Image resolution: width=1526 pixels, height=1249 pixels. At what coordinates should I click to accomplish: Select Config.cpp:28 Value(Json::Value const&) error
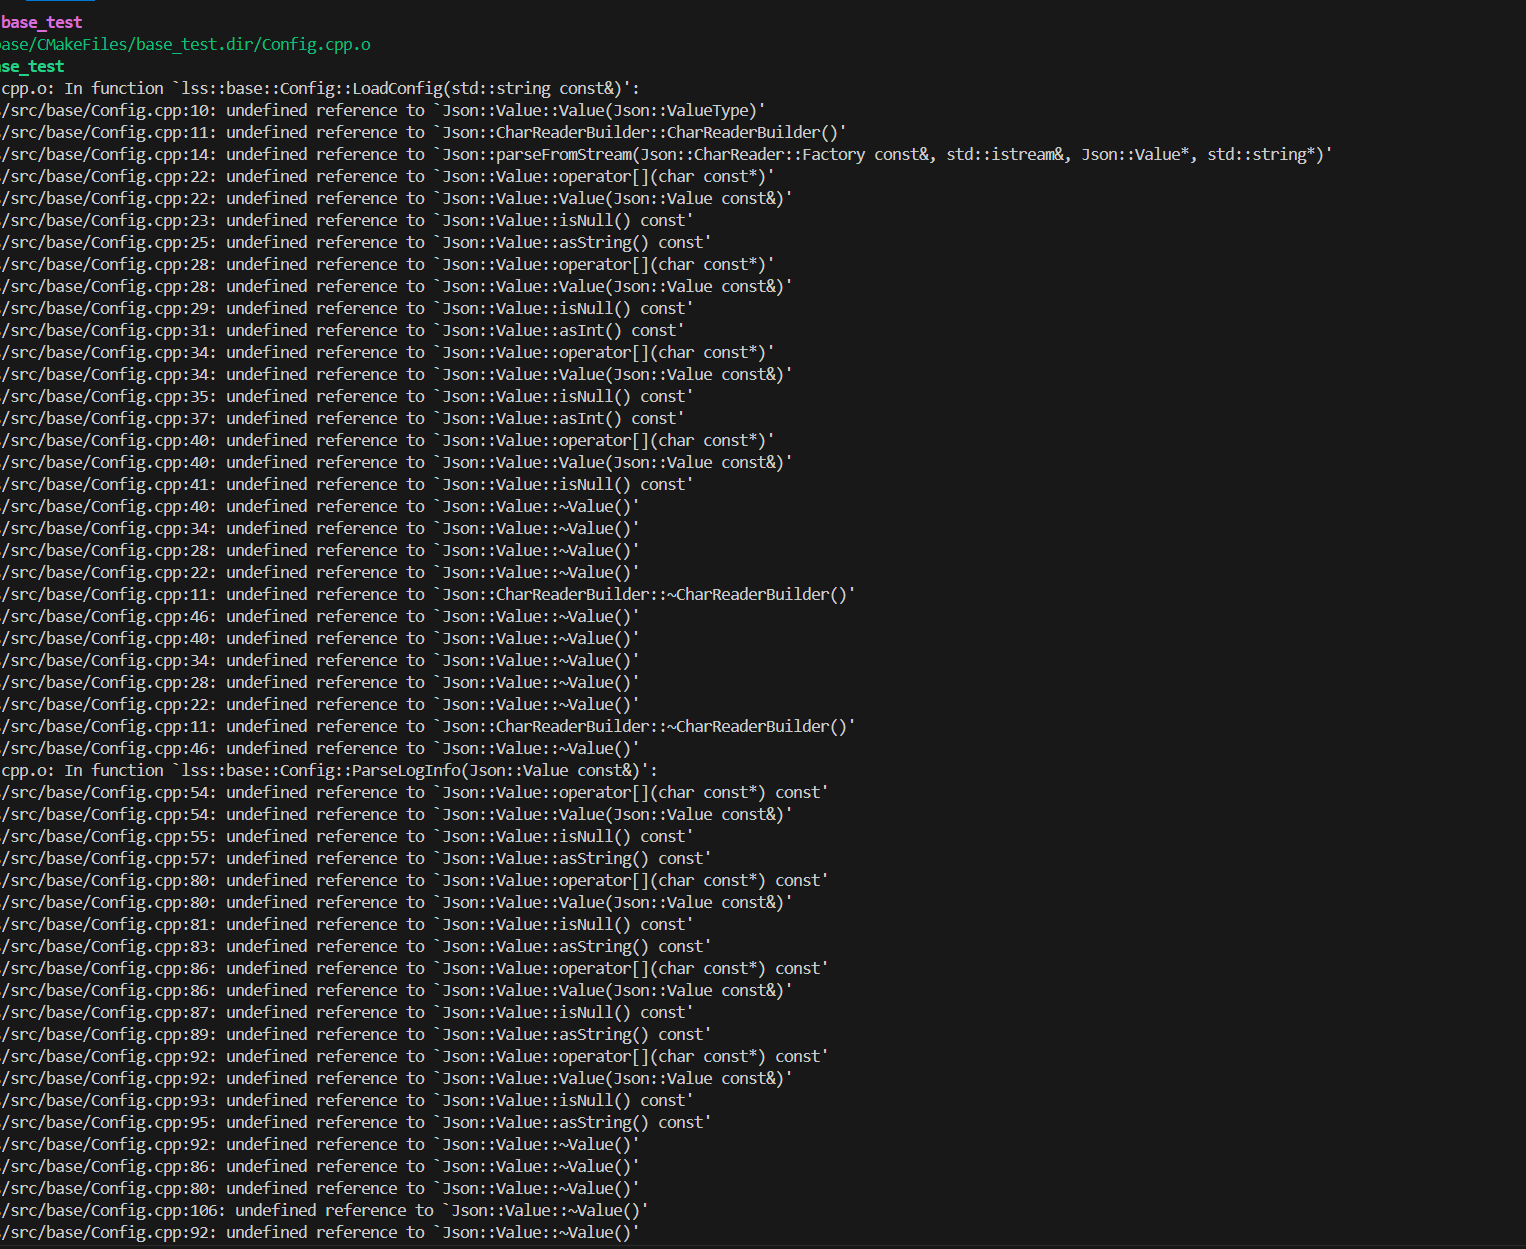(397, 286)
